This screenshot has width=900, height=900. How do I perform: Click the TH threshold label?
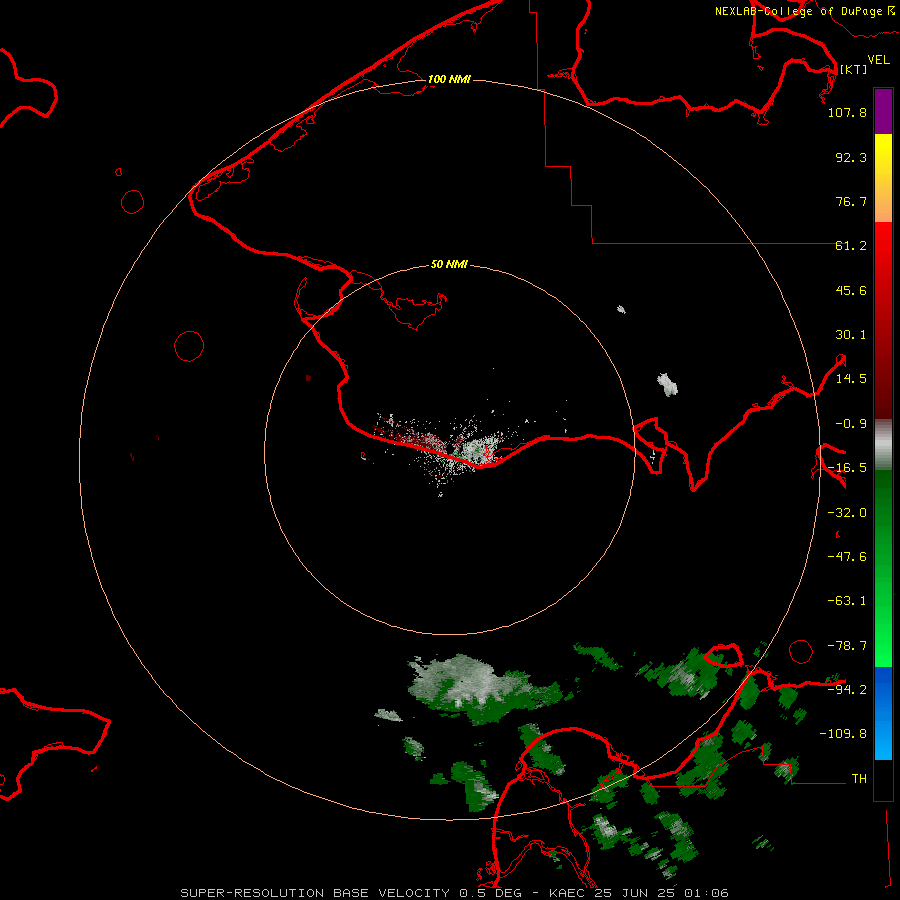(x=859, y=778)
